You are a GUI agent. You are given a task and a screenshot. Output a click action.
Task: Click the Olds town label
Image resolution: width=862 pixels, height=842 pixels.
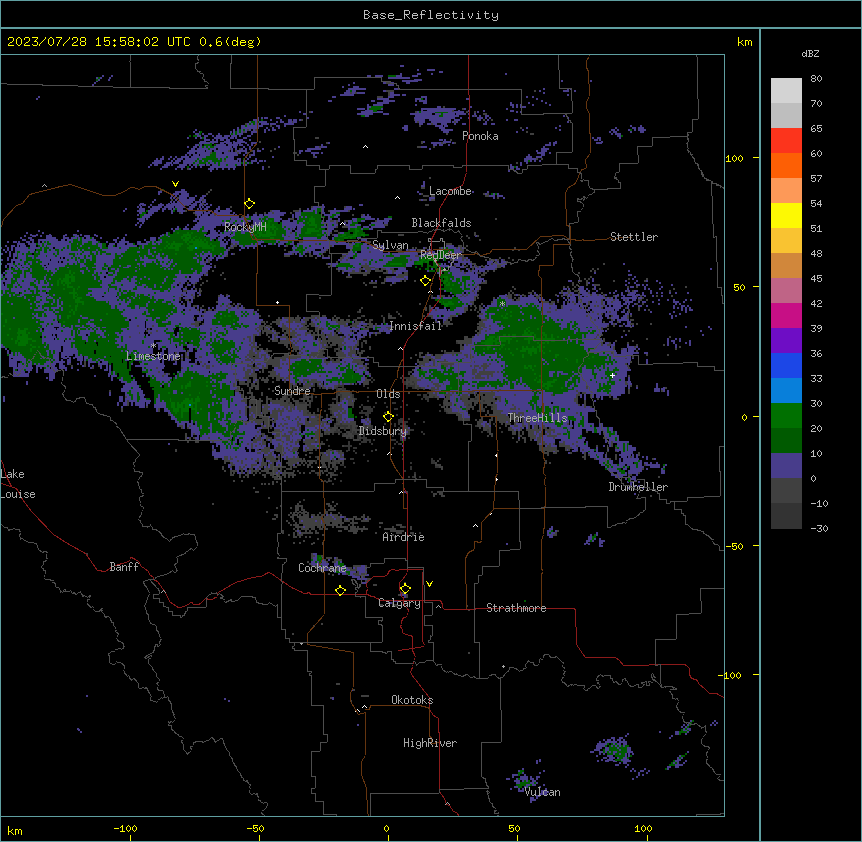point(388,394)
